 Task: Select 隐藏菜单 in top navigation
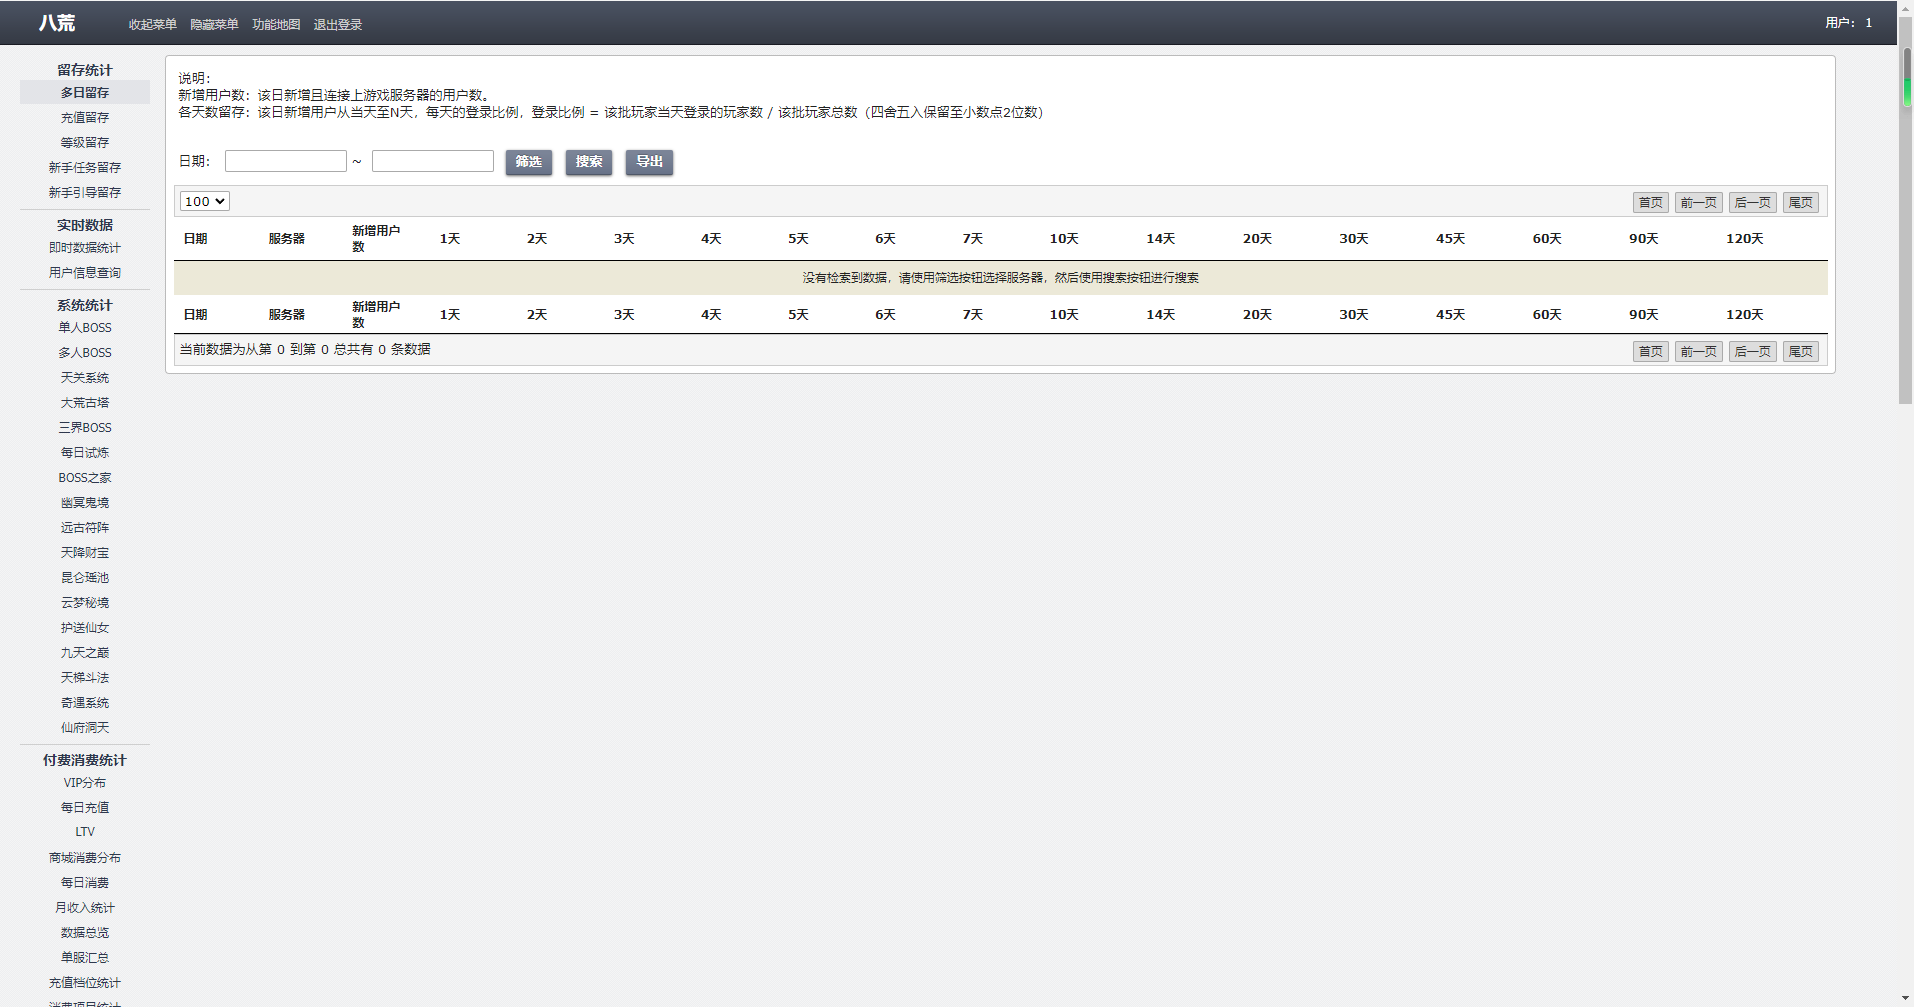point(214,24)
